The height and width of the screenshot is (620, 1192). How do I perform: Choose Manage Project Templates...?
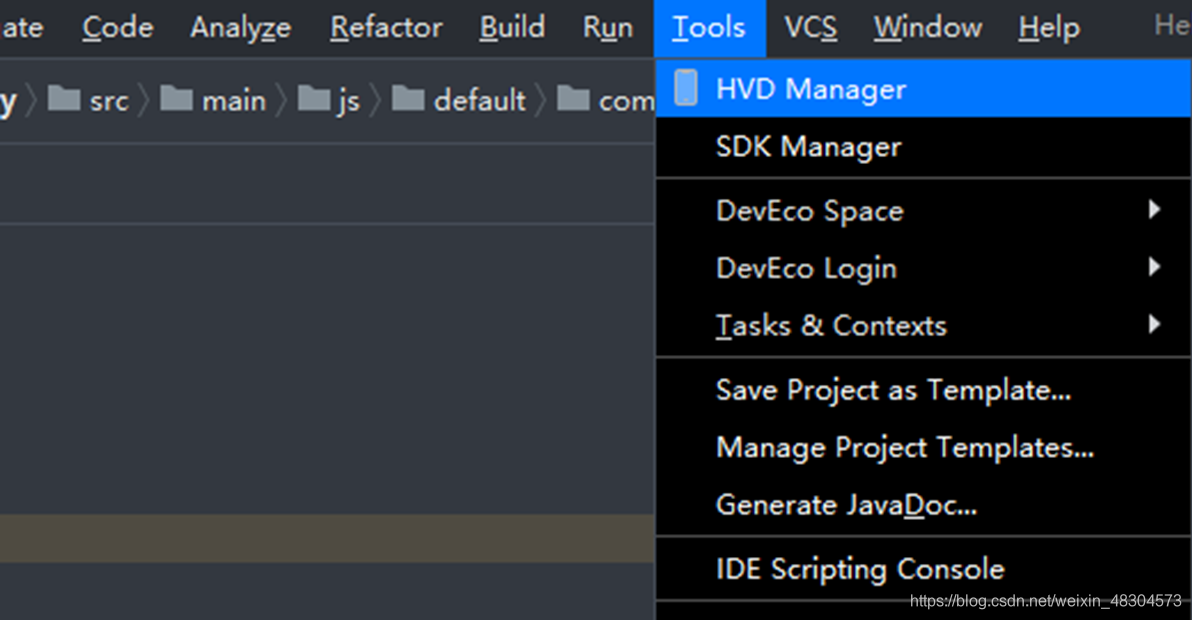tap(923, 448)
